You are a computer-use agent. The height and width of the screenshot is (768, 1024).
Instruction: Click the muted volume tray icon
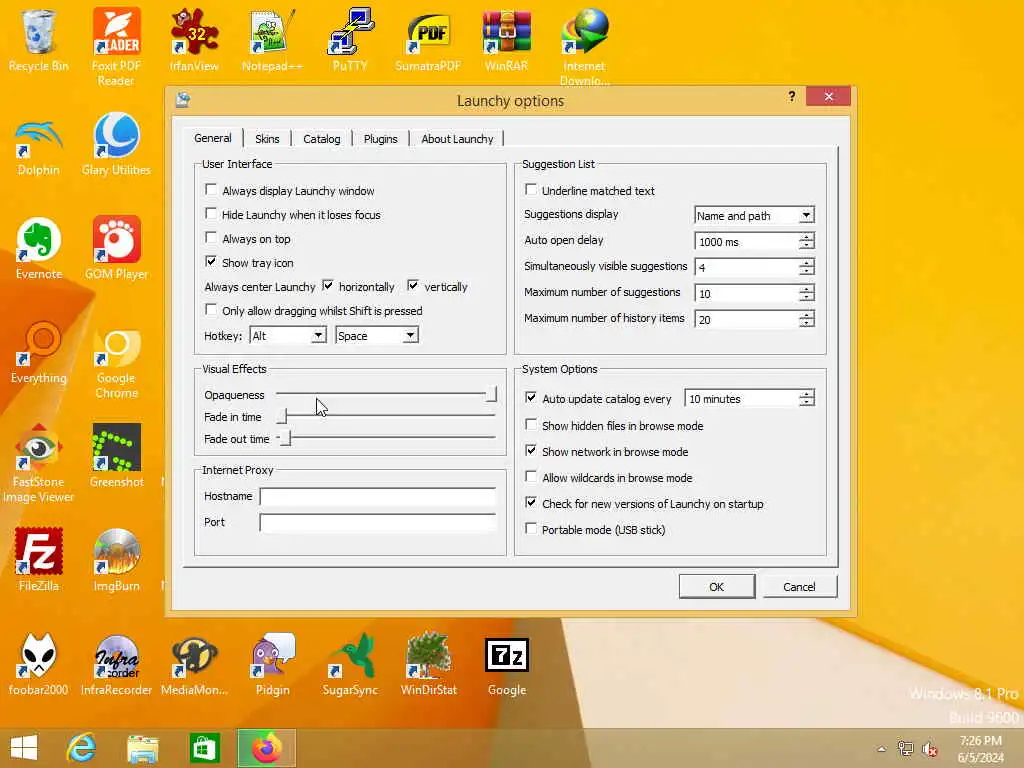929,749
